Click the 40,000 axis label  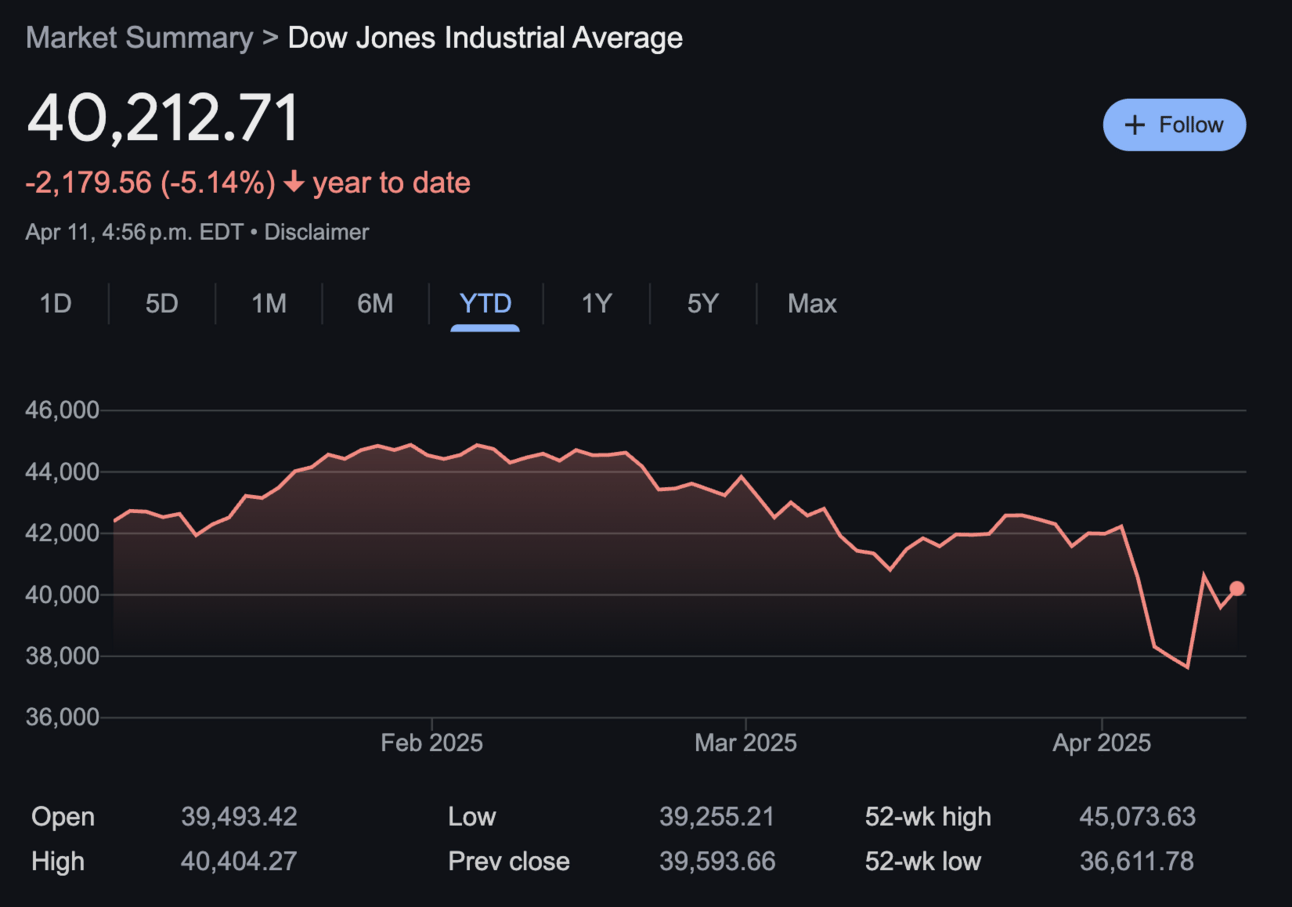tap(63, 595)
